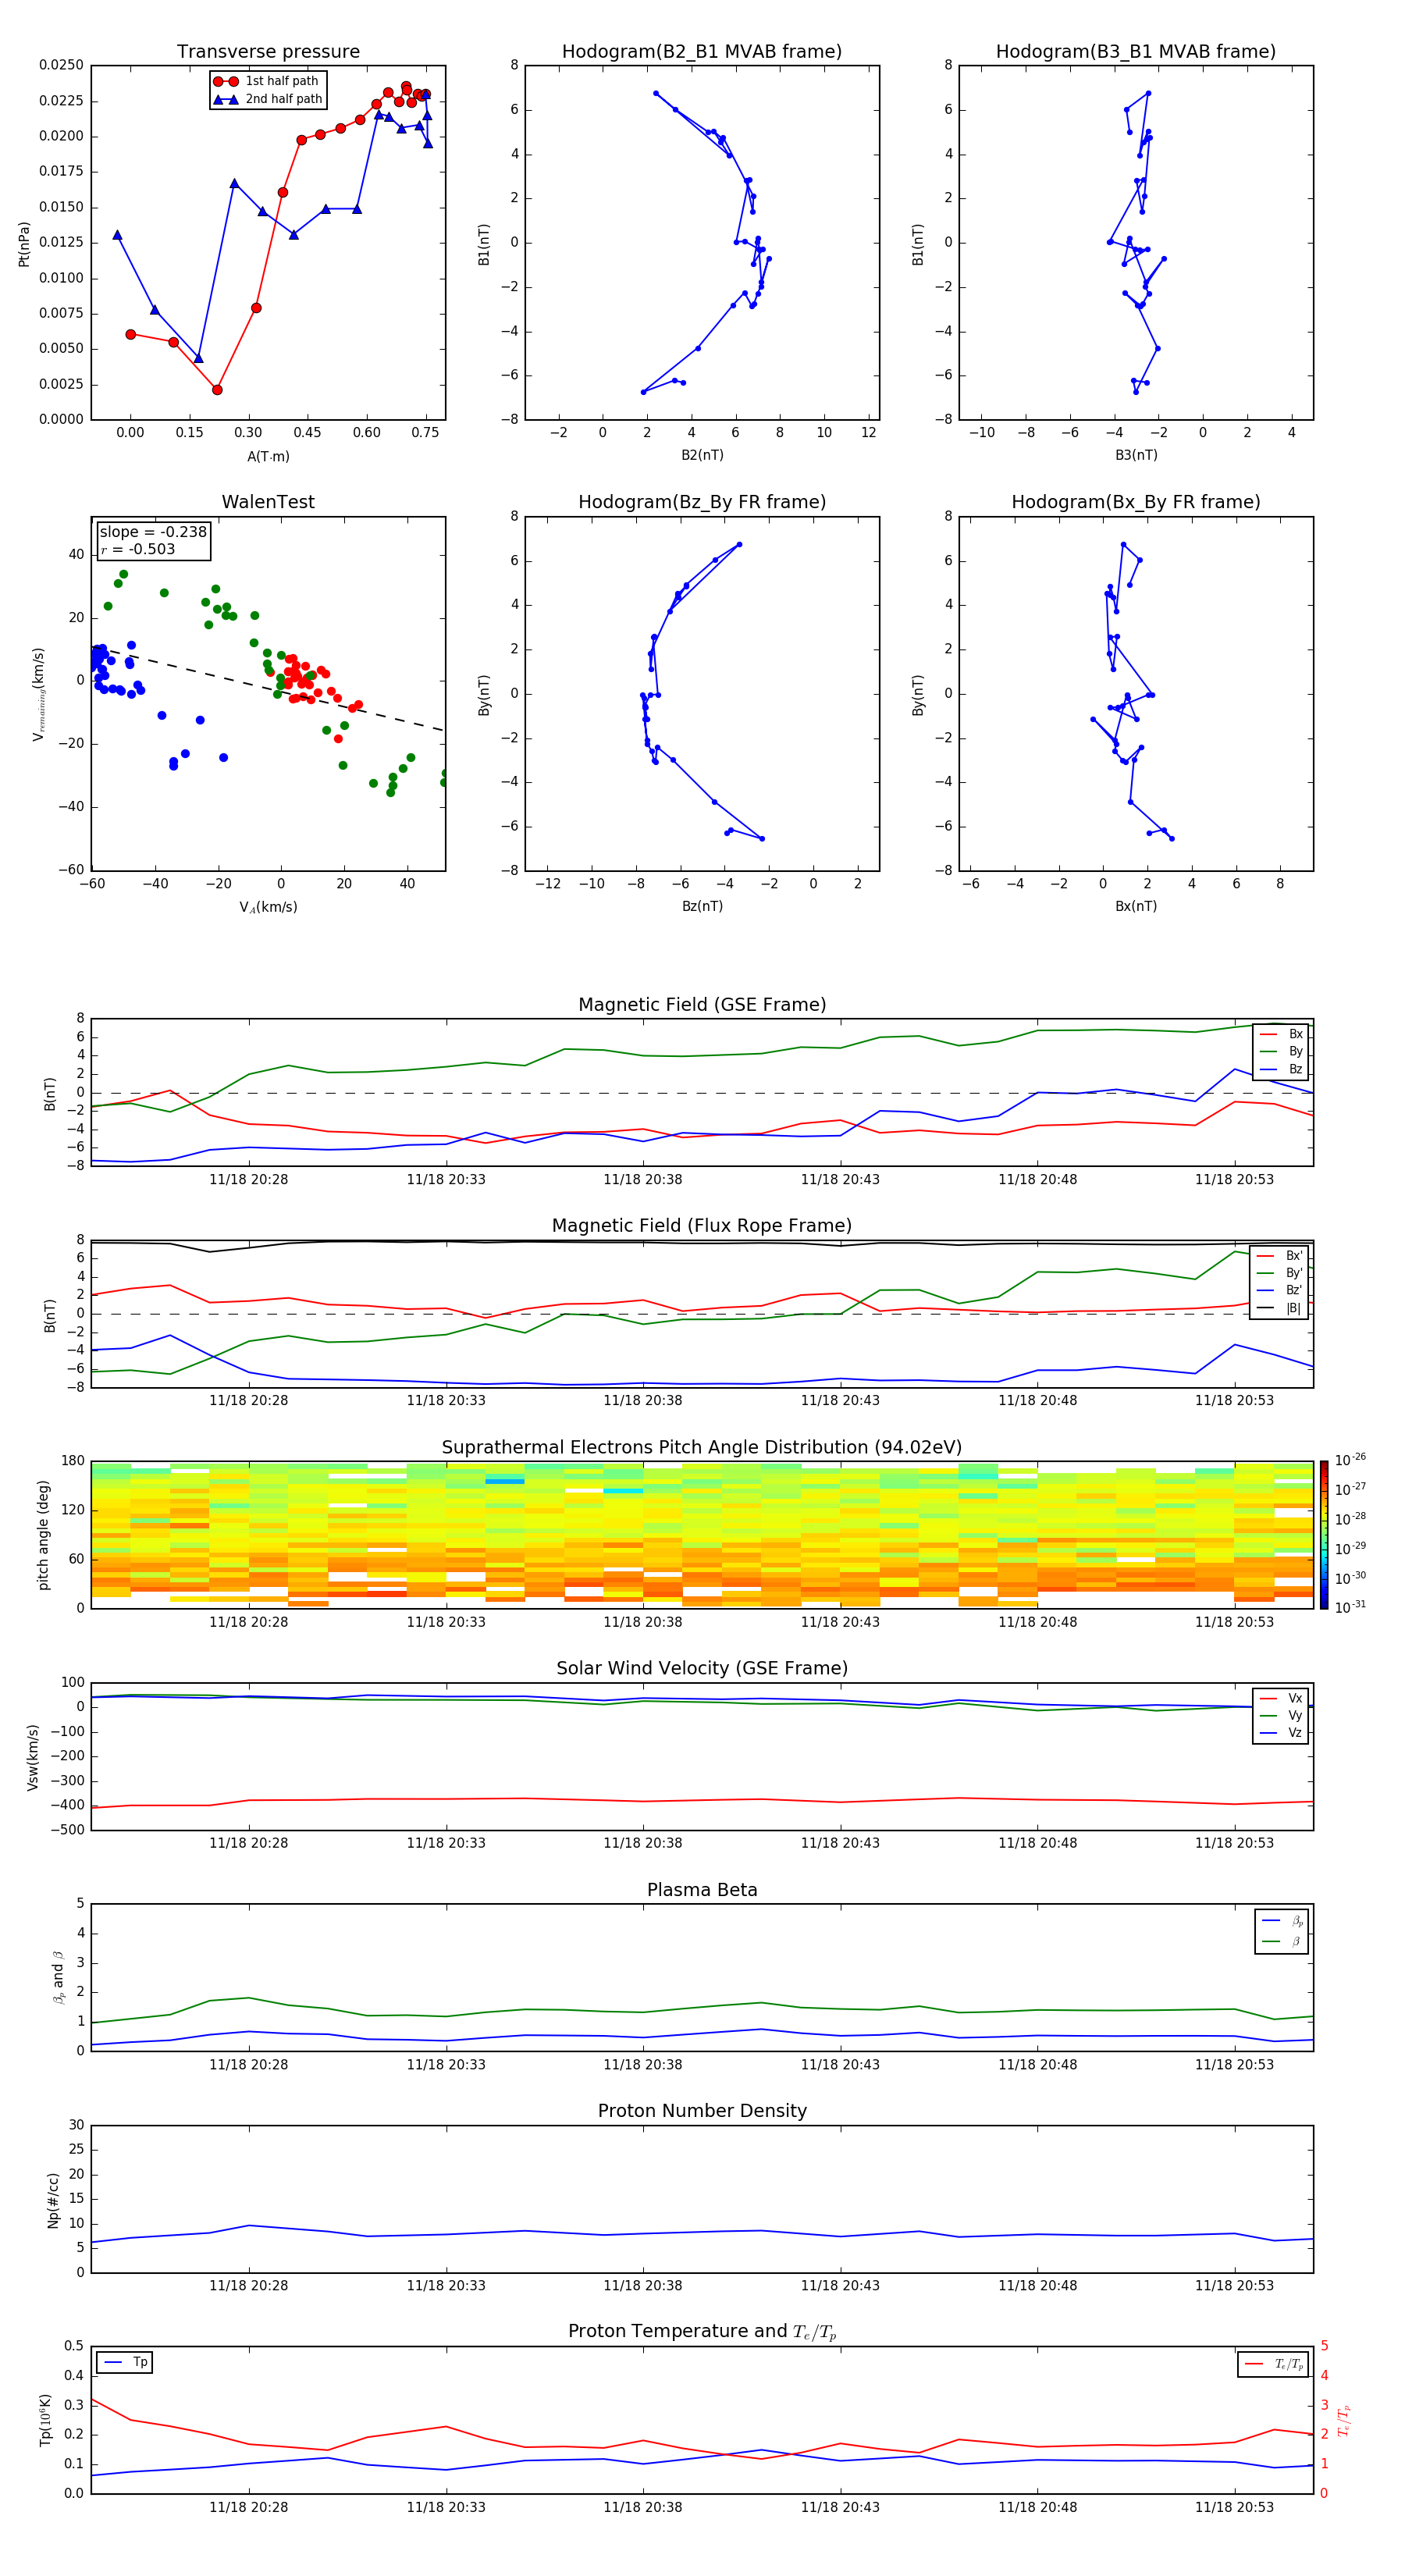Click the red Te/Tp right-axis label
Viewport: 1405px width, 2576px height.
coord(1344,2420)
